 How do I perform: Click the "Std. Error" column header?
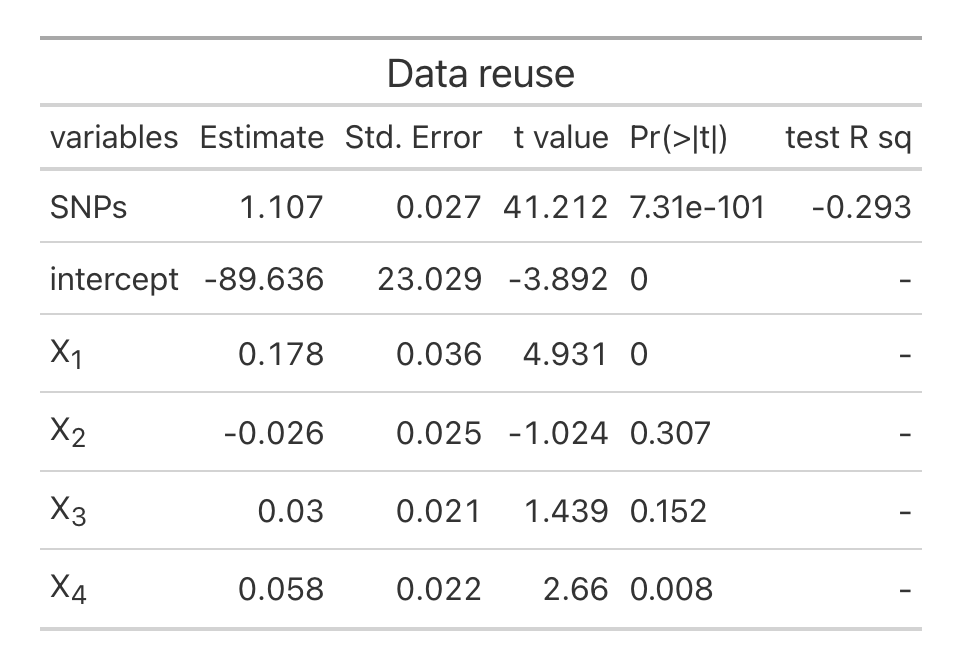click(x=413, y=137)
